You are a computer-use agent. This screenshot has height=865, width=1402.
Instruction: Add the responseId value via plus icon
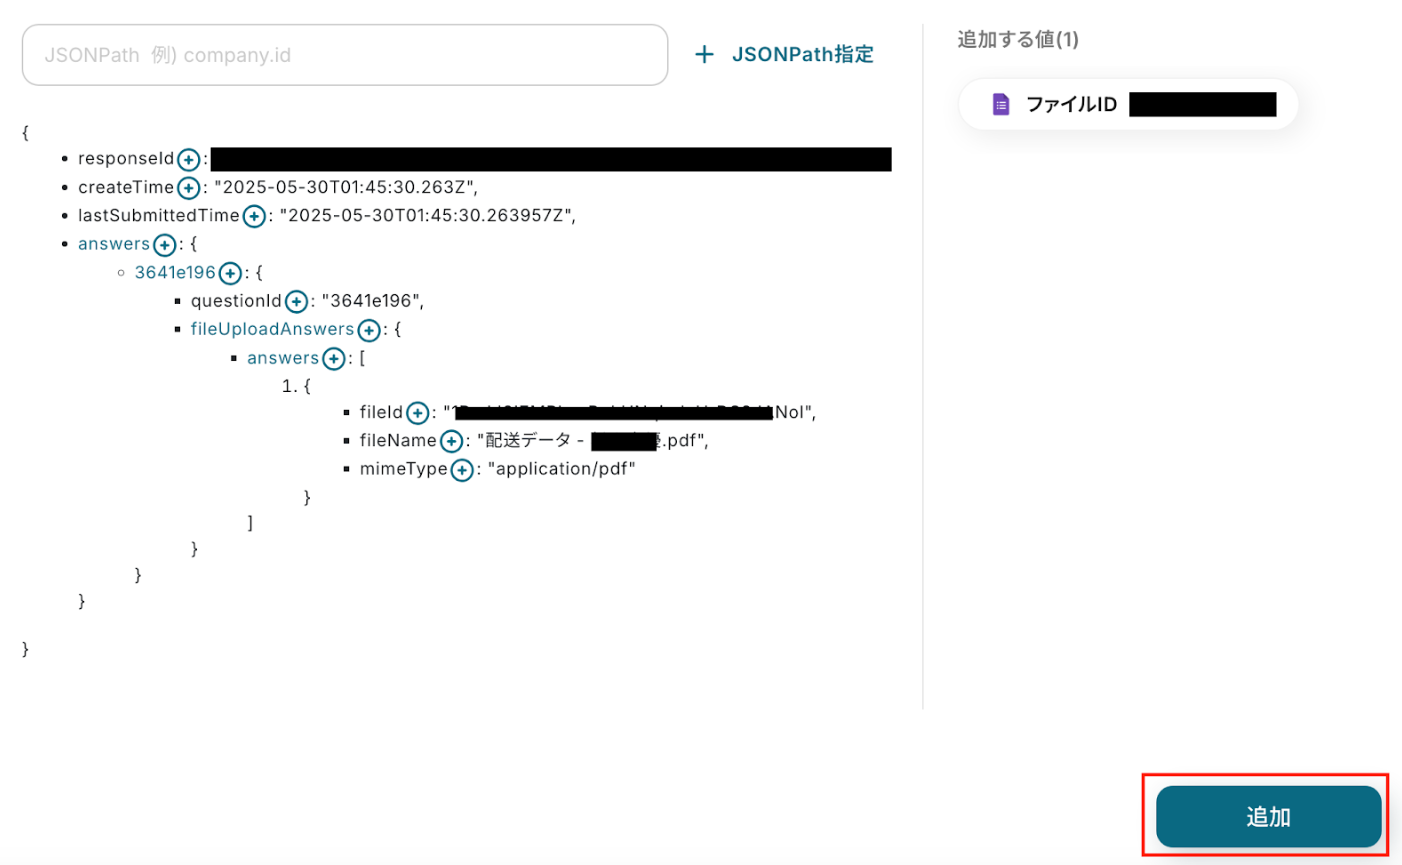tap(188, 159)
